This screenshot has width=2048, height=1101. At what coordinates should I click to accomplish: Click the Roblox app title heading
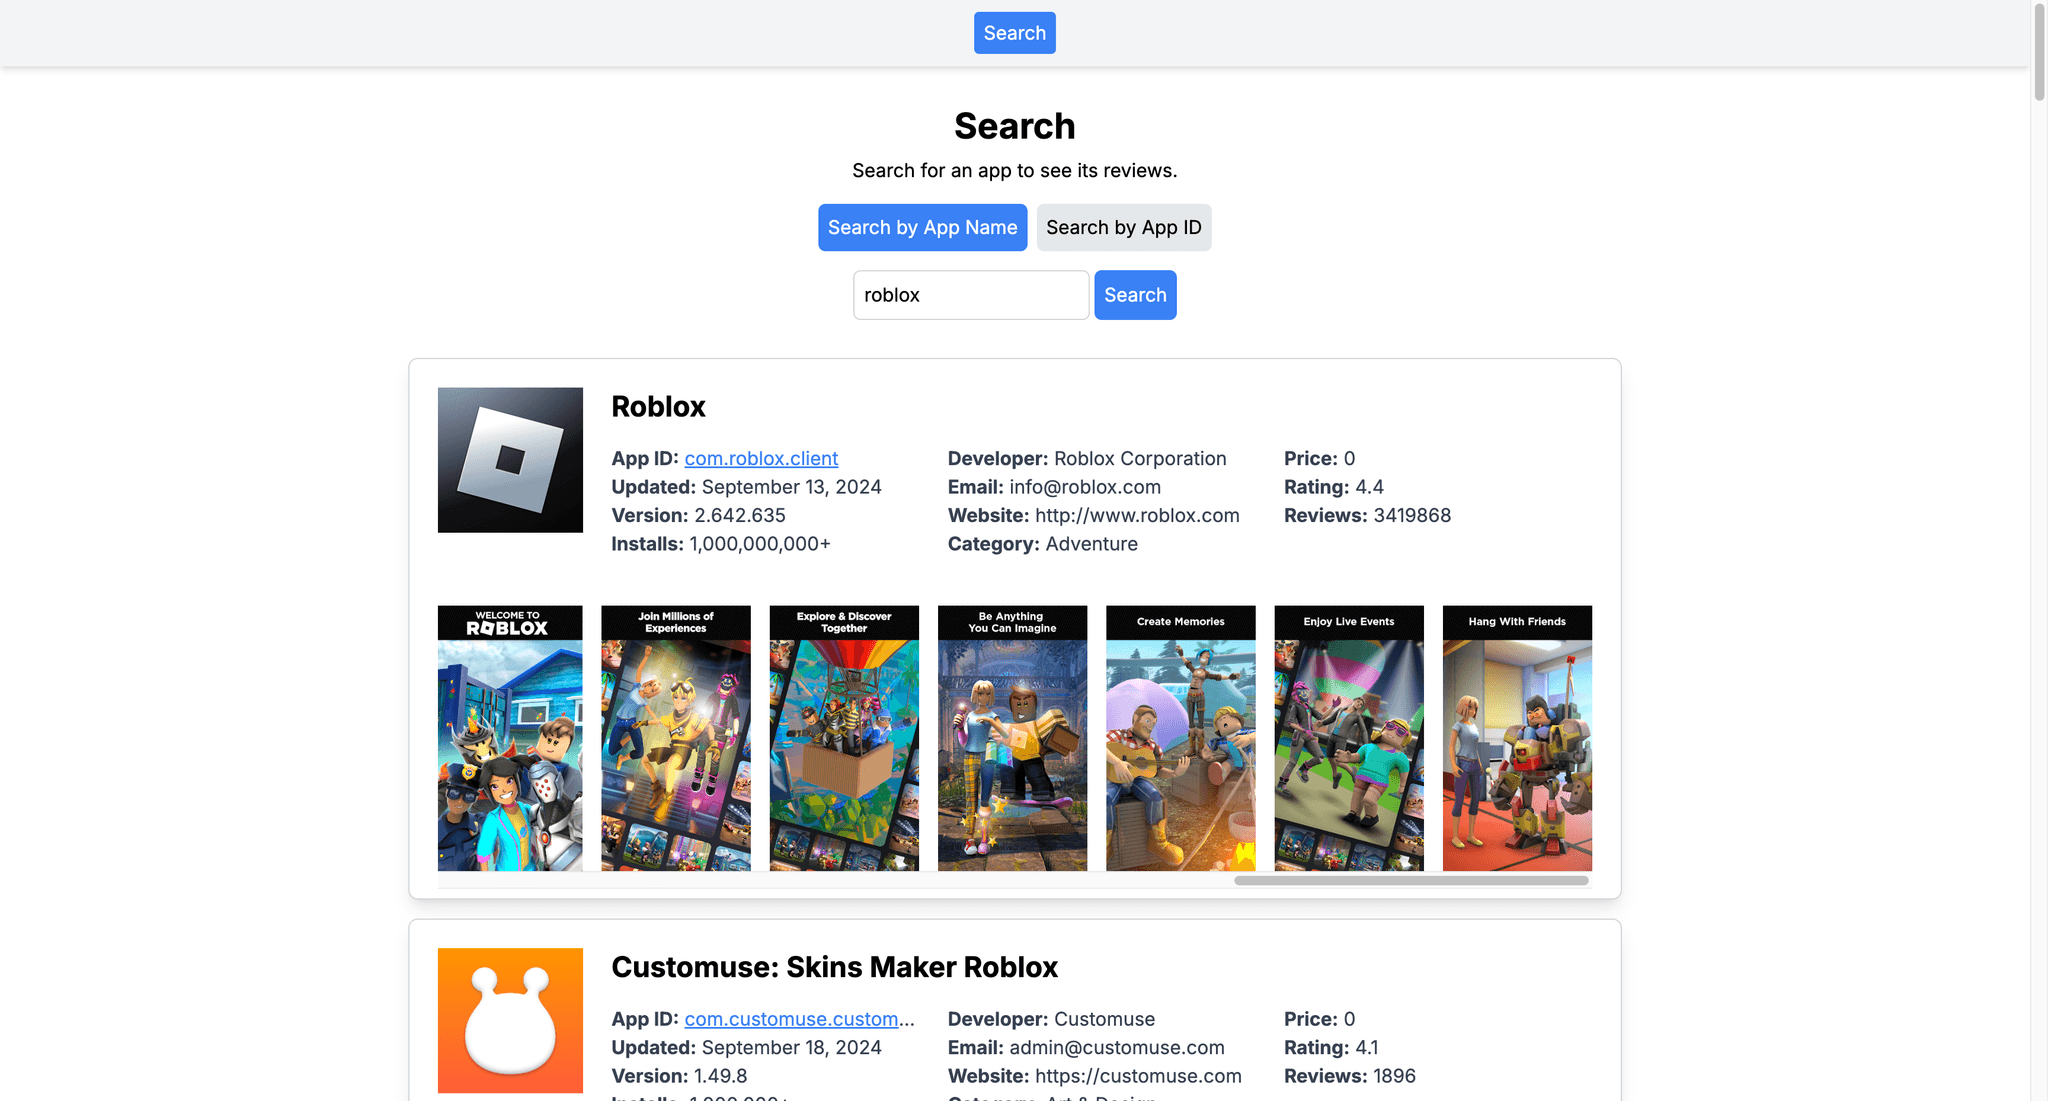pos(658,407)
